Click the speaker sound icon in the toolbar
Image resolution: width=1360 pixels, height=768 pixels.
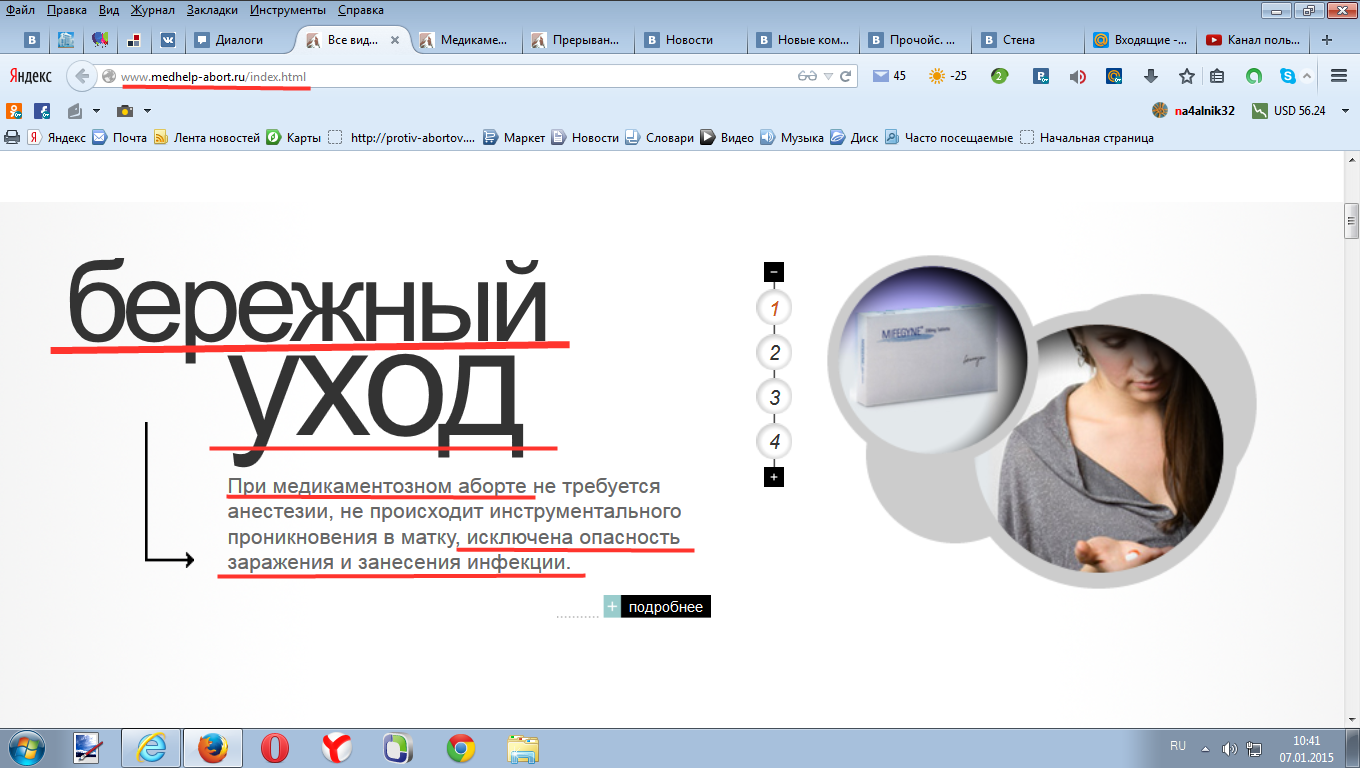click(1077, 76)
